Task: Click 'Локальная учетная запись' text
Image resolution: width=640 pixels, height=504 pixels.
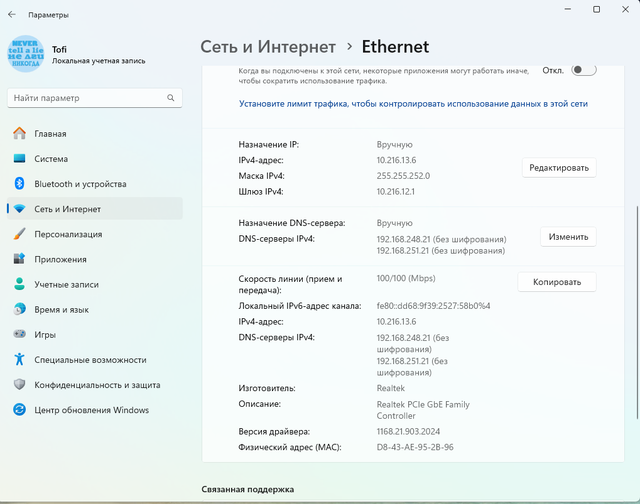Action: pyautogui.click(x=98, y=61)
